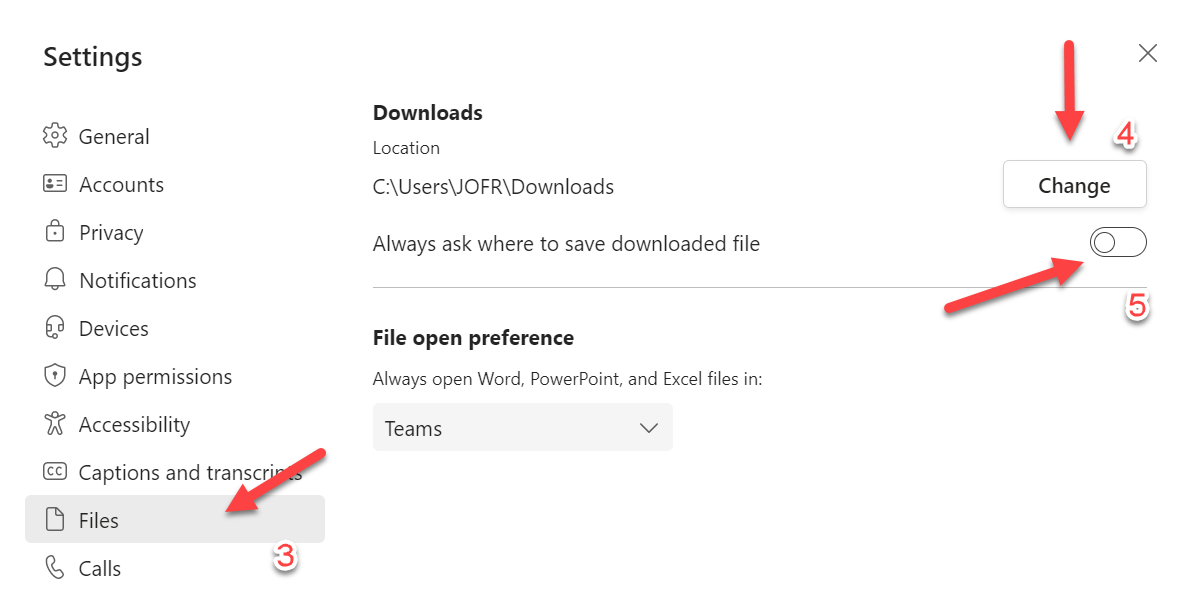Viewport: 1191px width, 598px height.
Task: Click the Calls phone icon
Action: coord(56,568)
